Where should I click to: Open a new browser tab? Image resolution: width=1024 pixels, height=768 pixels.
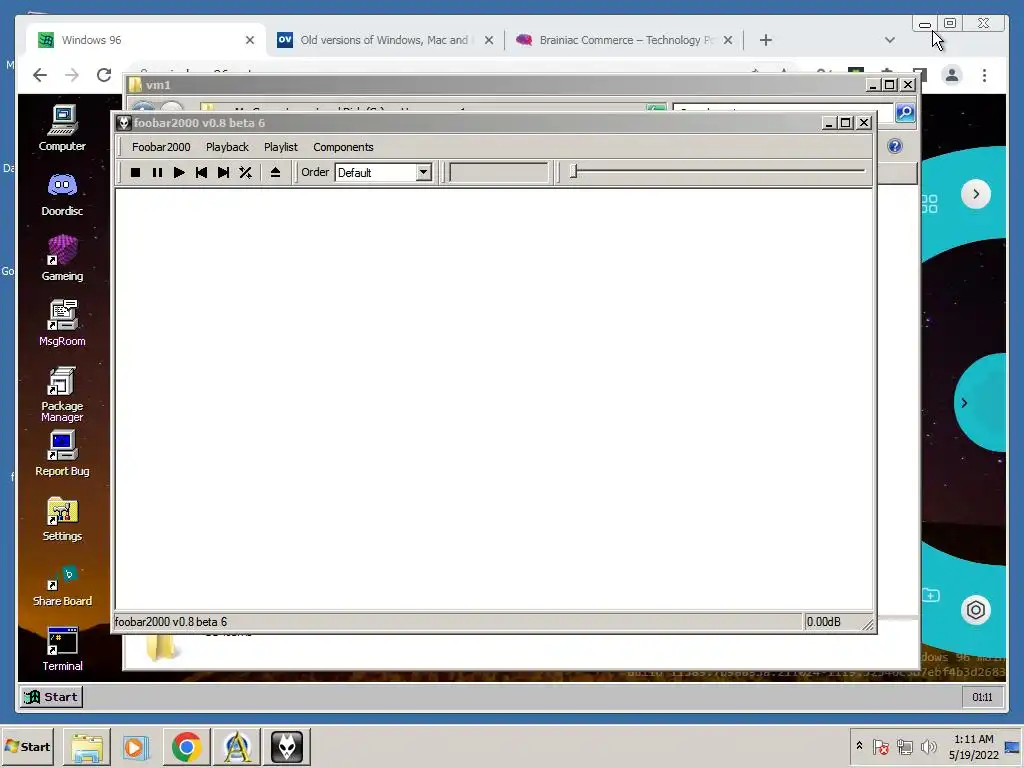[x=765, y=40]
